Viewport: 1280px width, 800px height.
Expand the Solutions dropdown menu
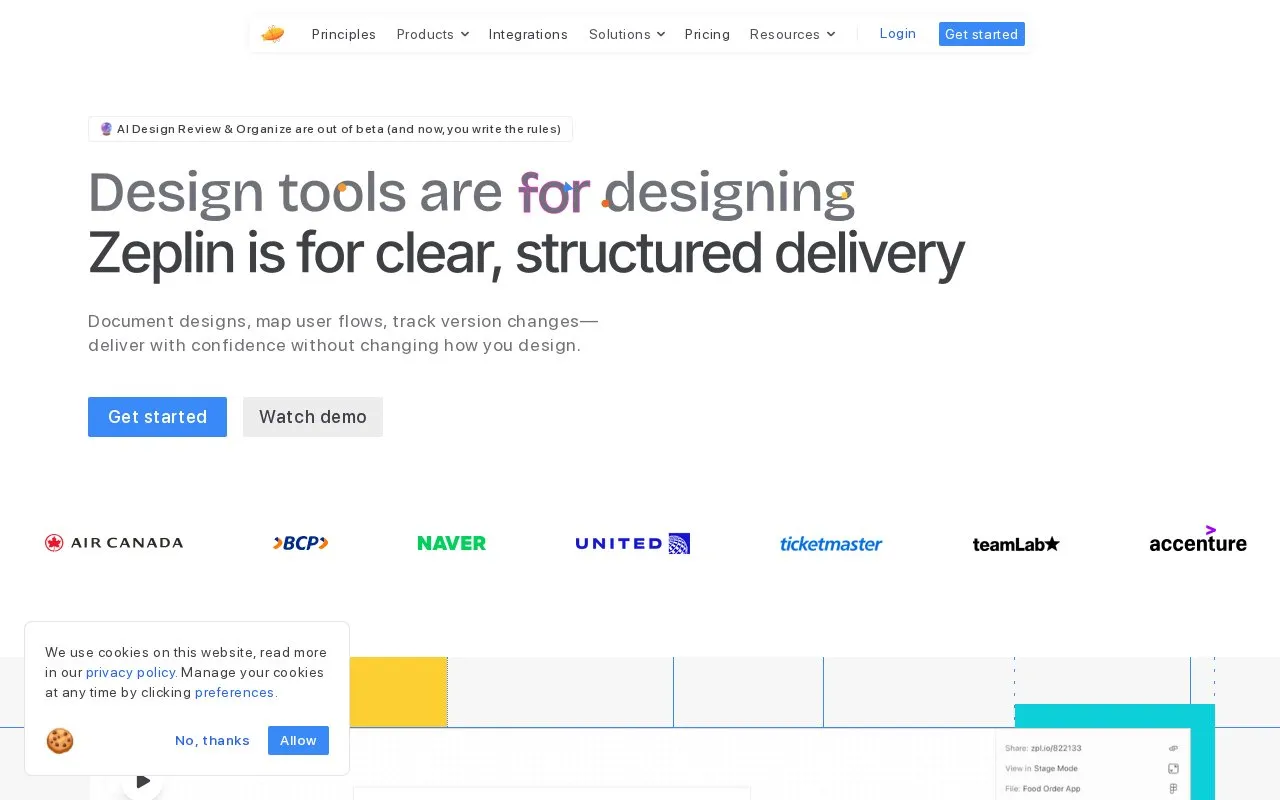[x=627, y=34]
